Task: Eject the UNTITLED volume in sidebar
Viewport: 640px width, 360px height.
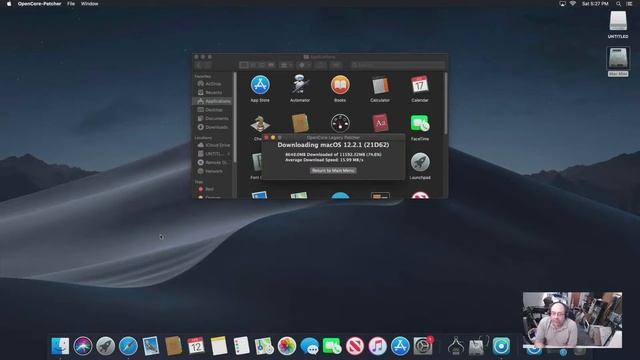Action: click(x=229, y=154)
